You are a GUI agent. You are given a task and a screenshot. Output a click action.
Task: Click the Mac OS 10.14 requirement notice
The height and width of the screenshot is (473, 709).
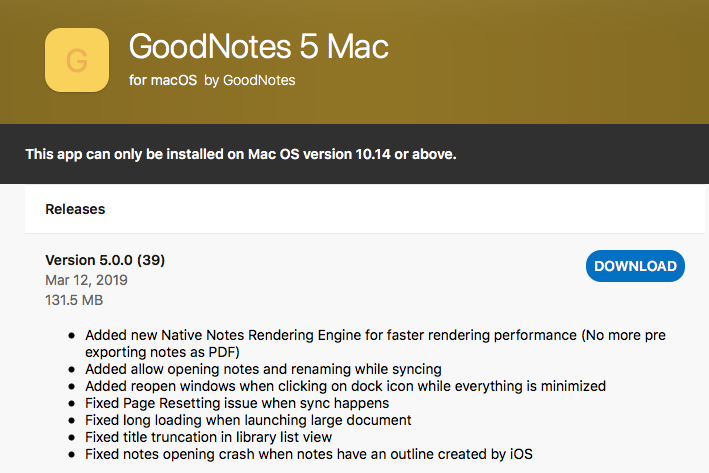tap(241, 154)
